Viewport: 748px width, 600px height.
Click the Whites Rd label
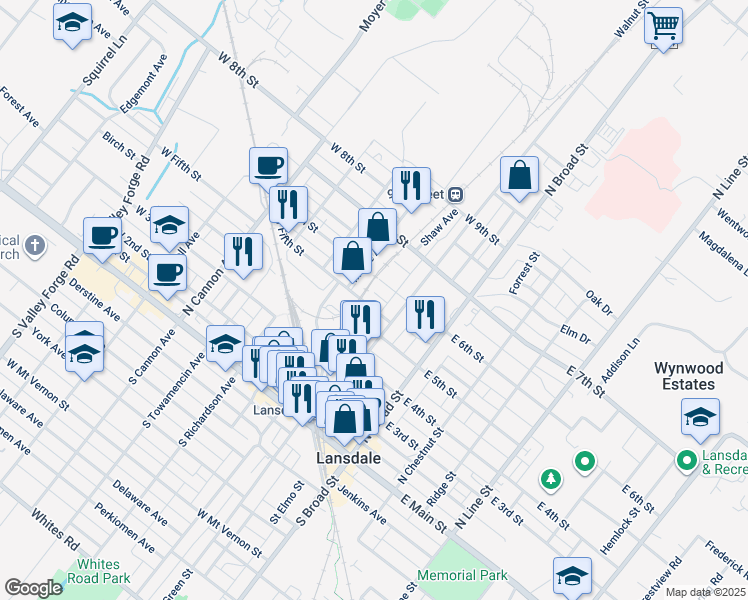pos(55,529)
